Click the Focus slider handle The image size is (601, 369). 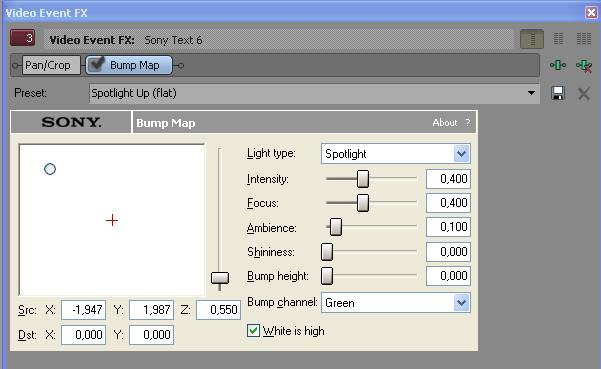pyautogui.click(x=363, y=203)
